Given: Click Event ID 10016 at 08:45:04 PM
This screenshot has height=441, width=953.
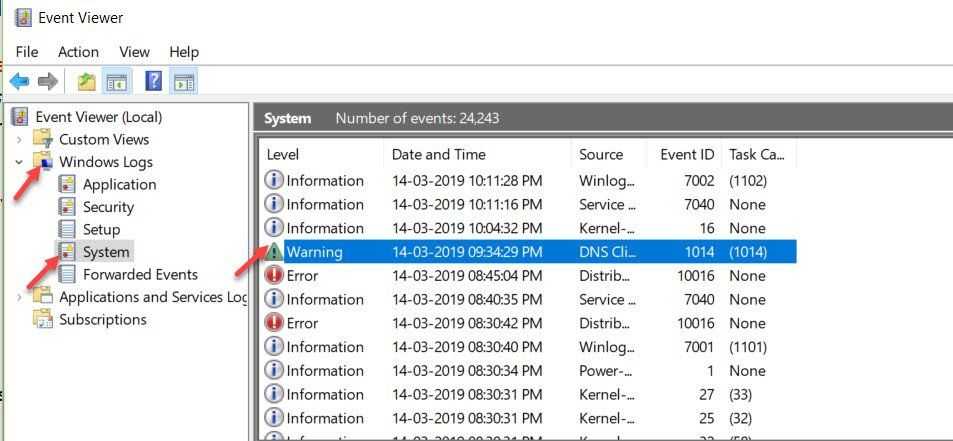Looking at the screenshot, I should [x=696, y=276].
